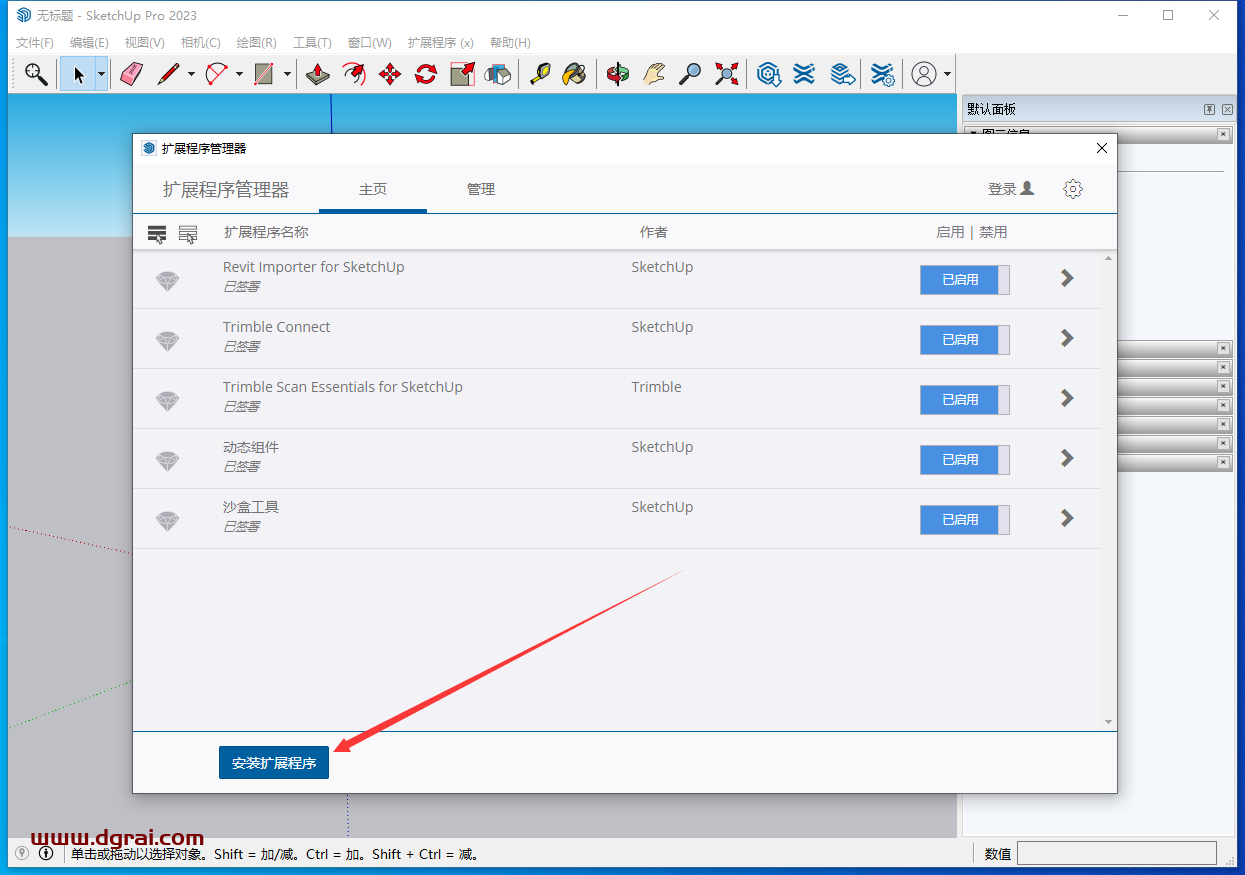Select the Move tool with red arrows
Viewport: 1245px width, 875px height.
[x=390, y=74]
